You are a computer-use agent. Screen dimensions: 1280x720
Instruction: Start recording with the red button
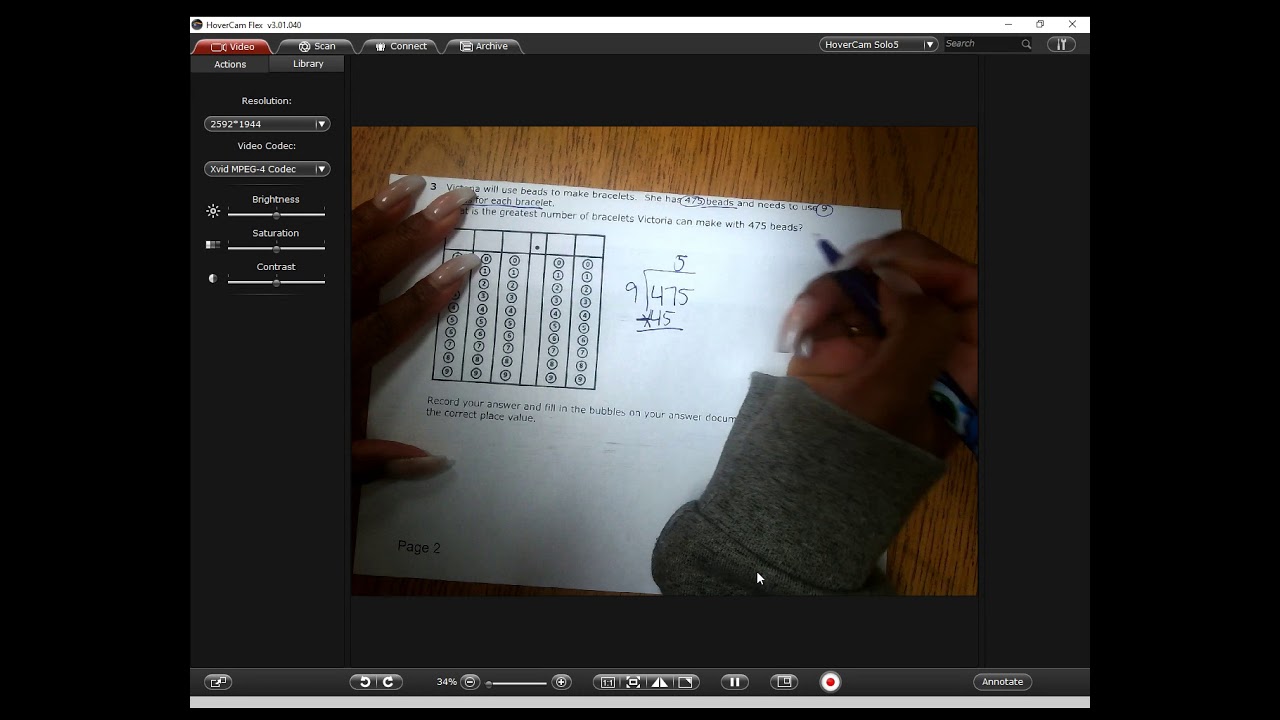pyautogui.click(x=830, y=682)
